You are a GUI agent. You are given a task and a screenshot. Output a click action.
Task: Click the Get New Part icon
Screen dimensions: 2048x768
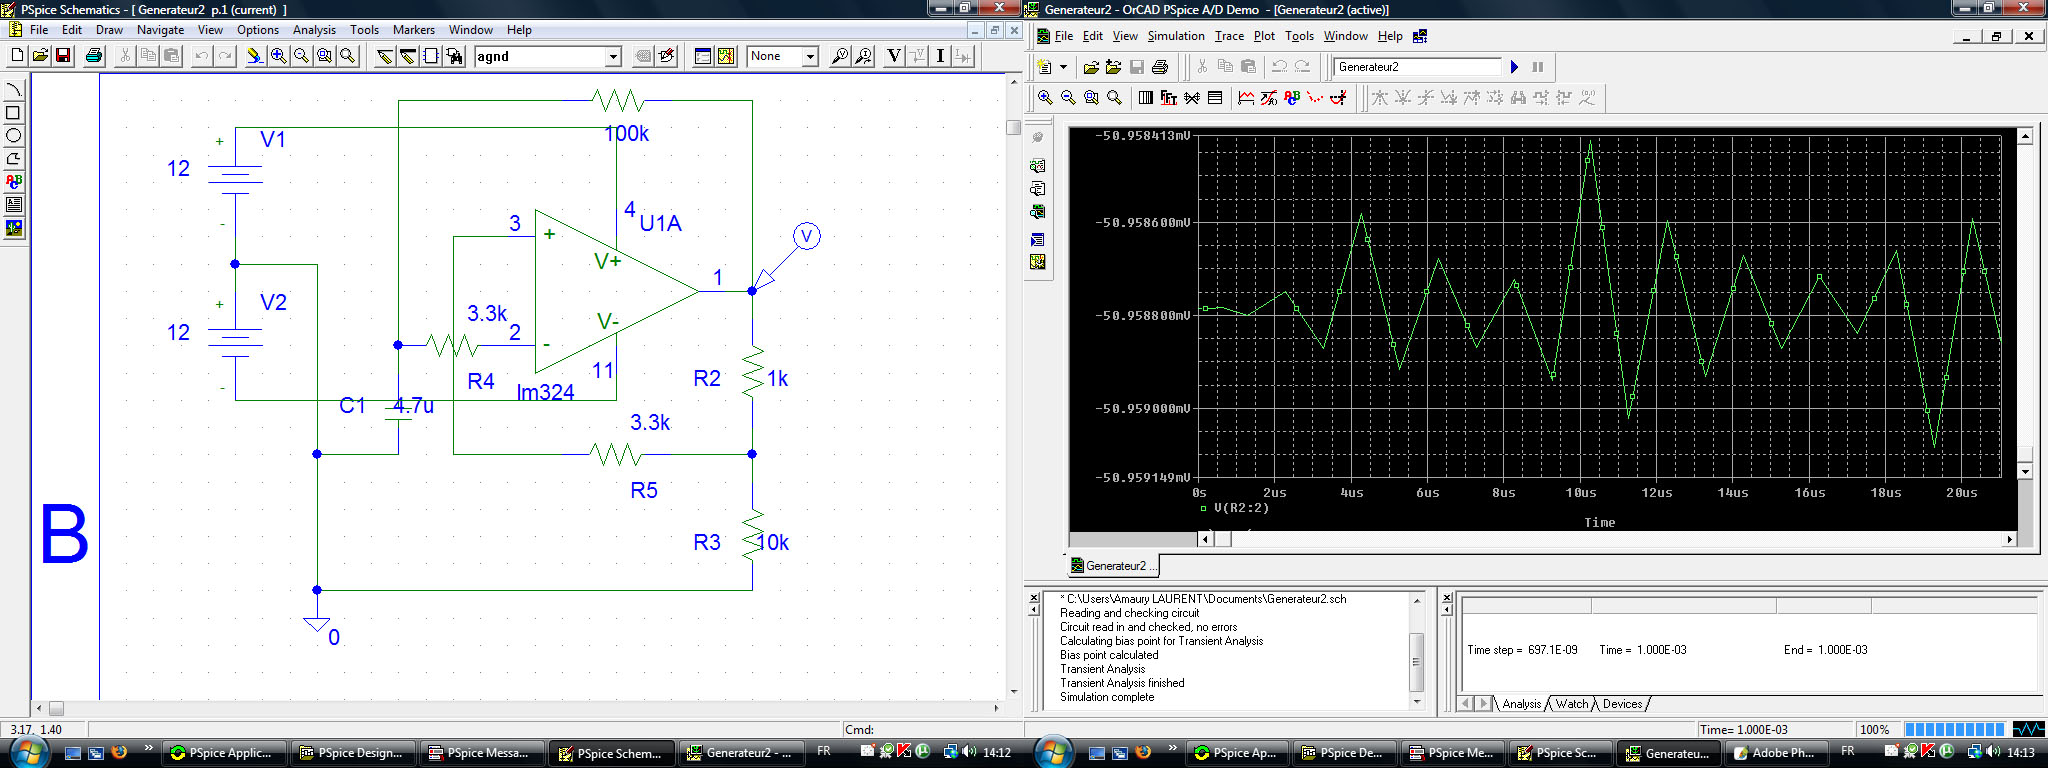click(455, 57)
